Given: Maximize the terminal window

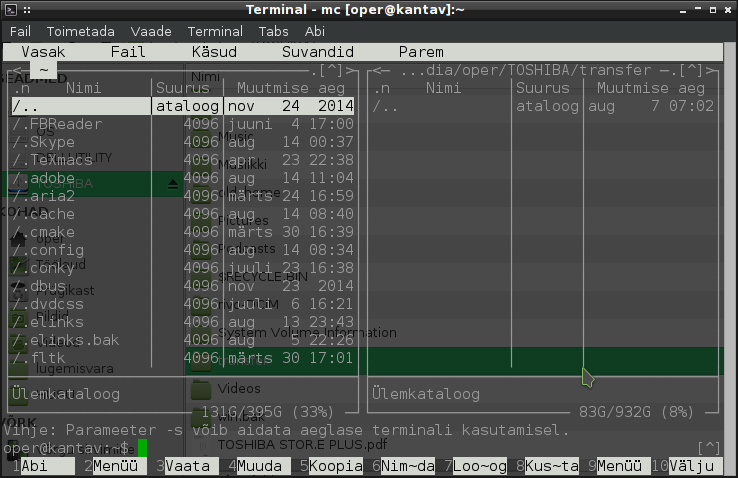Looking at the screenshot, I should pyautogui.click(x=713, y=10).
